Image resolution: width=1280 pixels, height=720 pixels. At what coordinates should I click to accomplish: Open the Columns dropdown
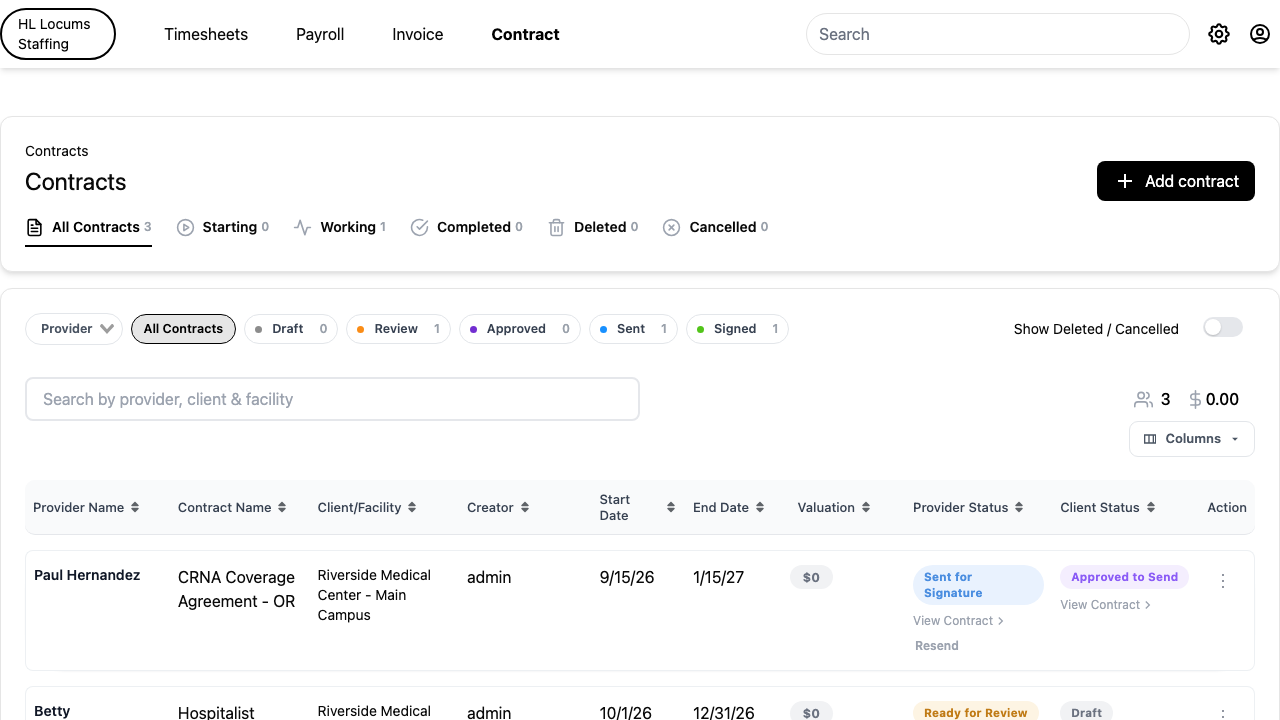coord(1192,439)
